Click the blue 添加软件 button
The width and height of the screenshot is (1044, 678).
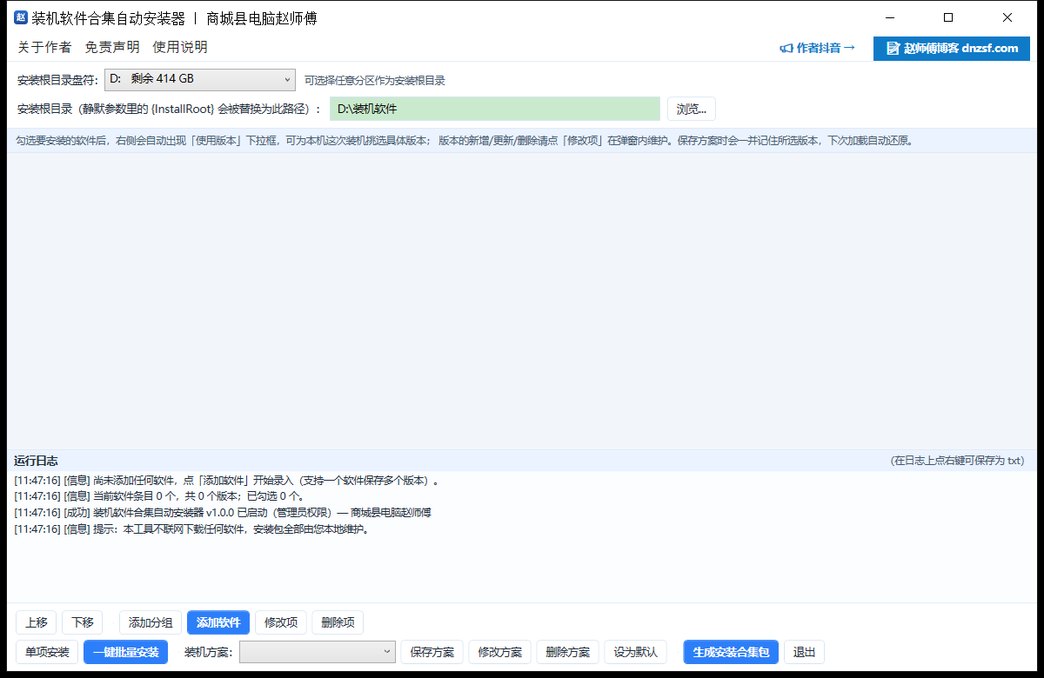pos(218,623)
